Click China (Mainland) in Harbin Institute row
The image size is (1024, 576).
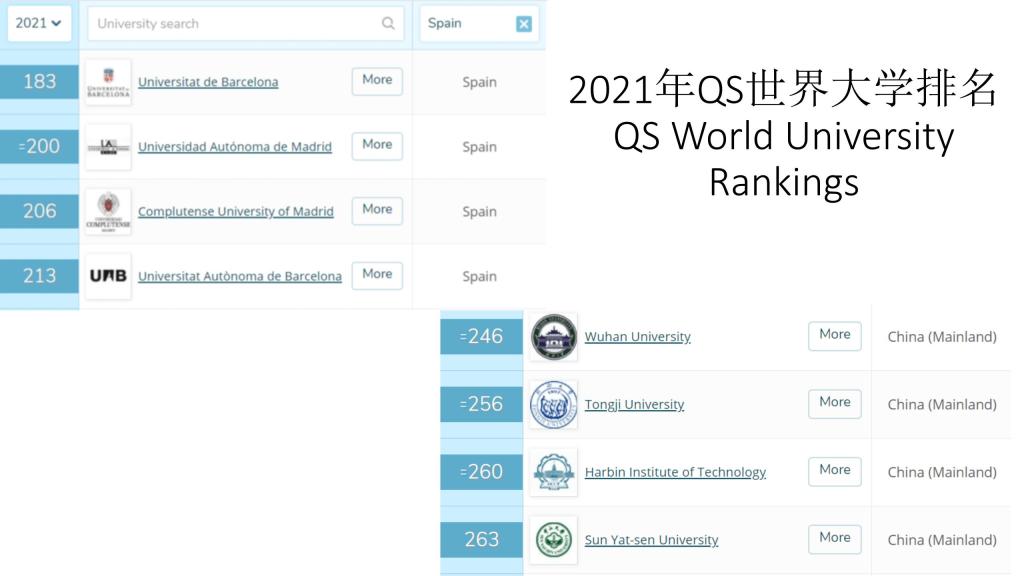pos(942,472)
